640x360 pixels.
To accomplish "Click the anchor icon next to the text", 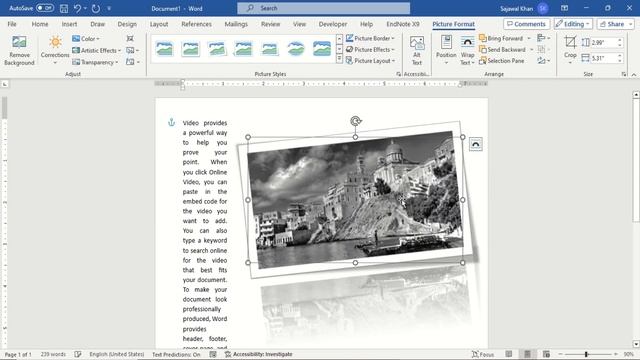I will [x=171, y=122].
